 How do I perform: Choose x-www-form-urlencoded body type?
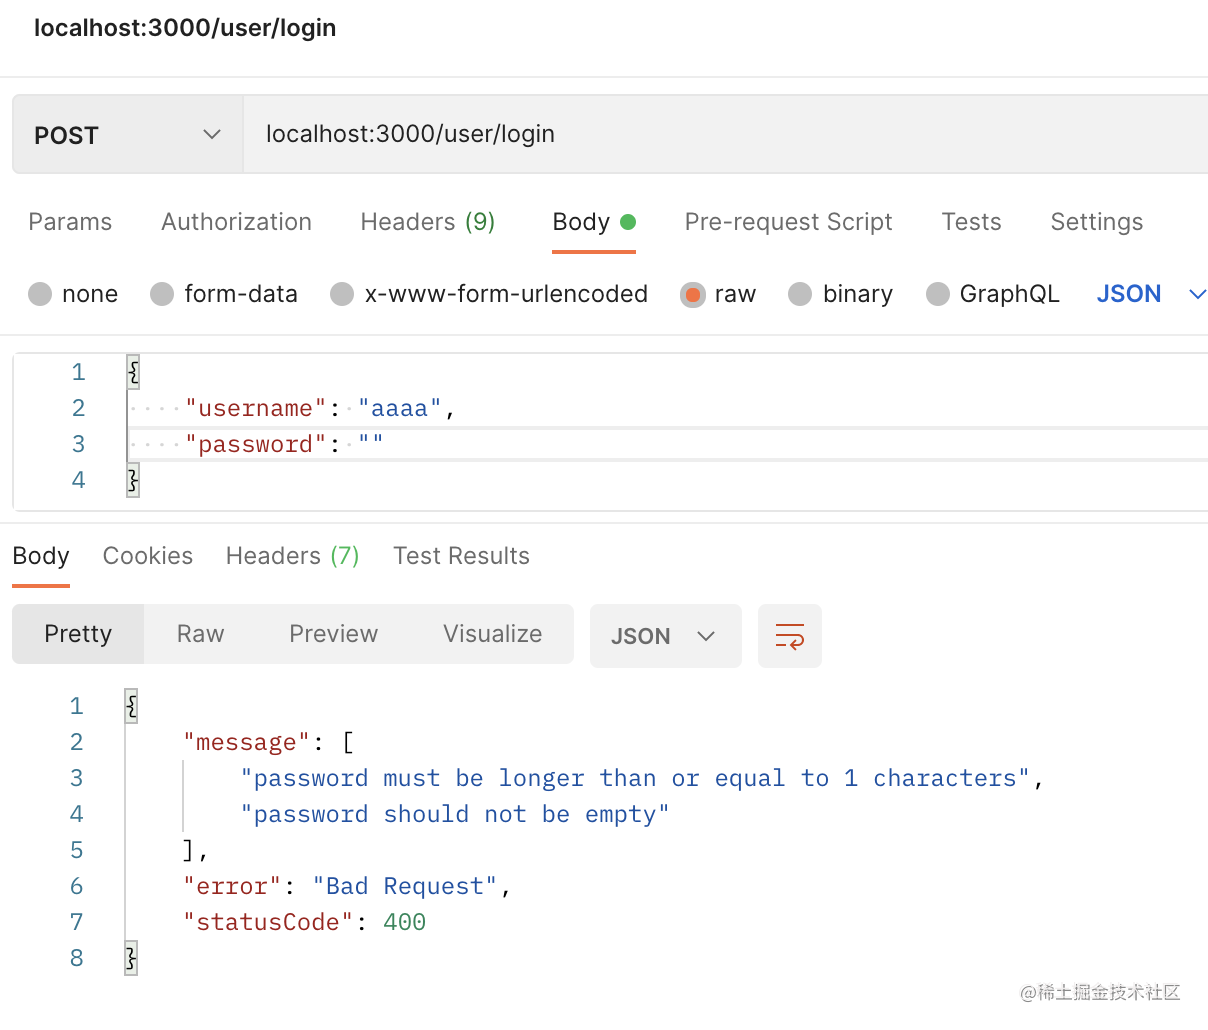click(x=342, y=294)
